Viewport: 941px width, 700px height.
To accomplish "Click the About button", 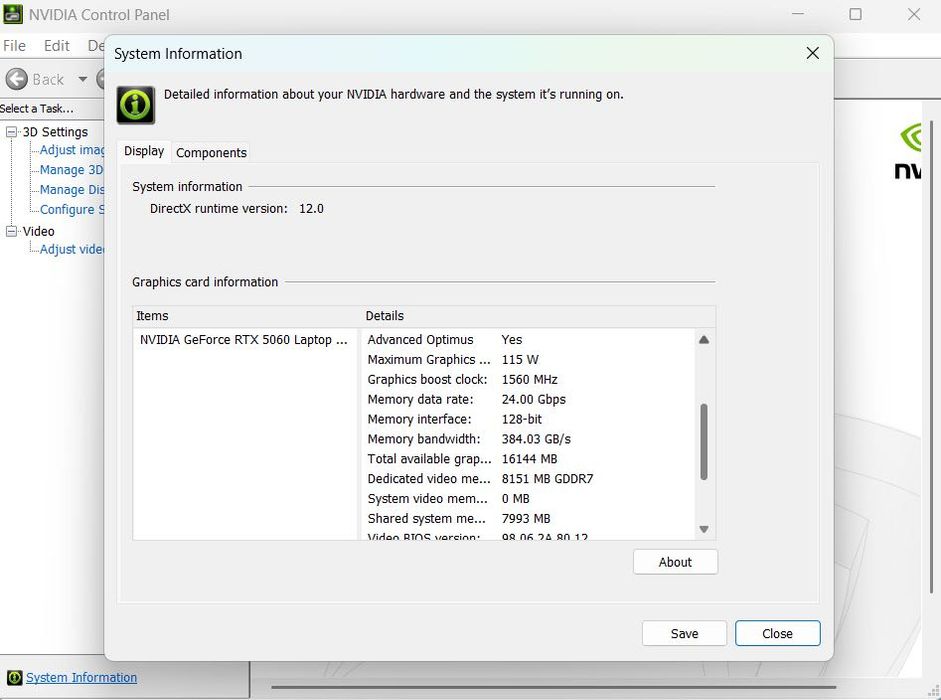I will pyautogui.click(x=675, y=562).
